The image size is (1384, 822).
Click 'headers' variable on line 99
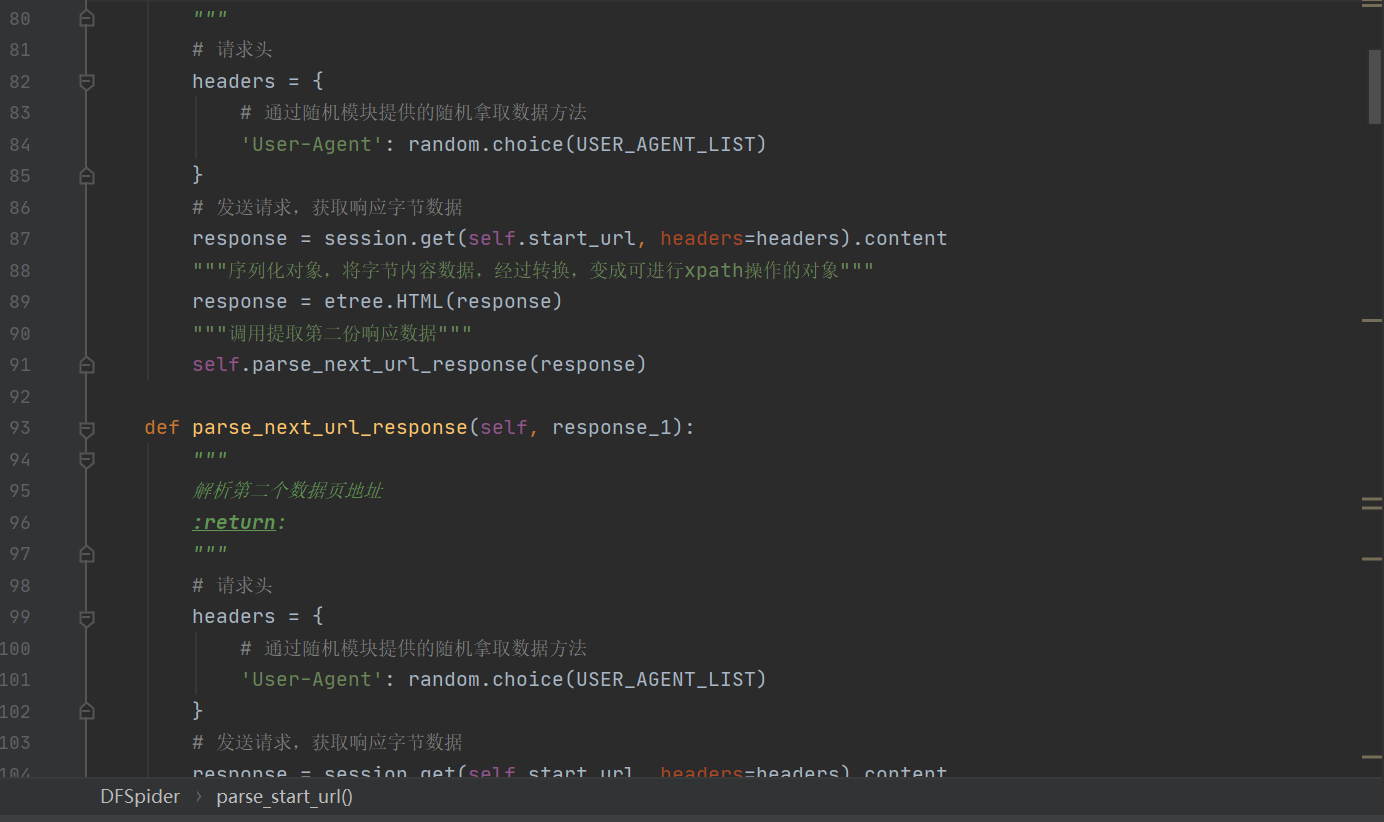(234, 616)
